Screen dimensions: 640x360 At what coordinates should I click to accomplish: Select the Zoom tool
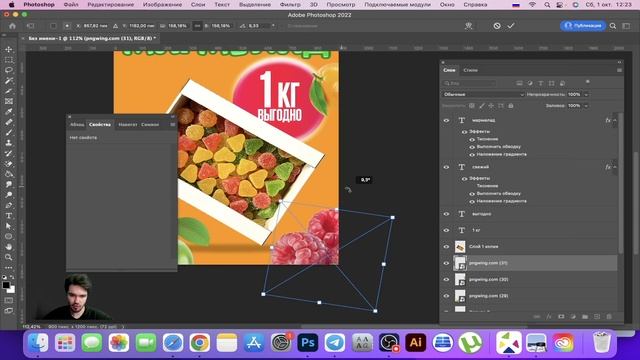tap(9, 257)
